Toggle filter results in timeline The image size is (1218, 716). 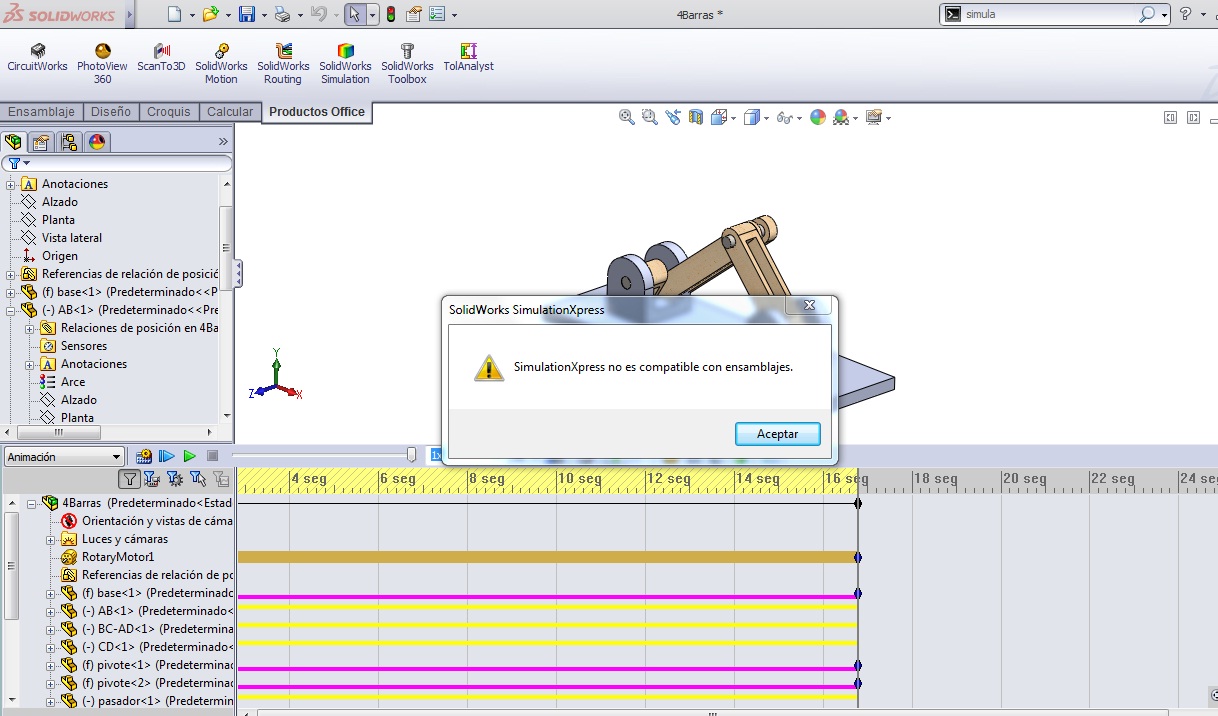click(x=221, y=479)
